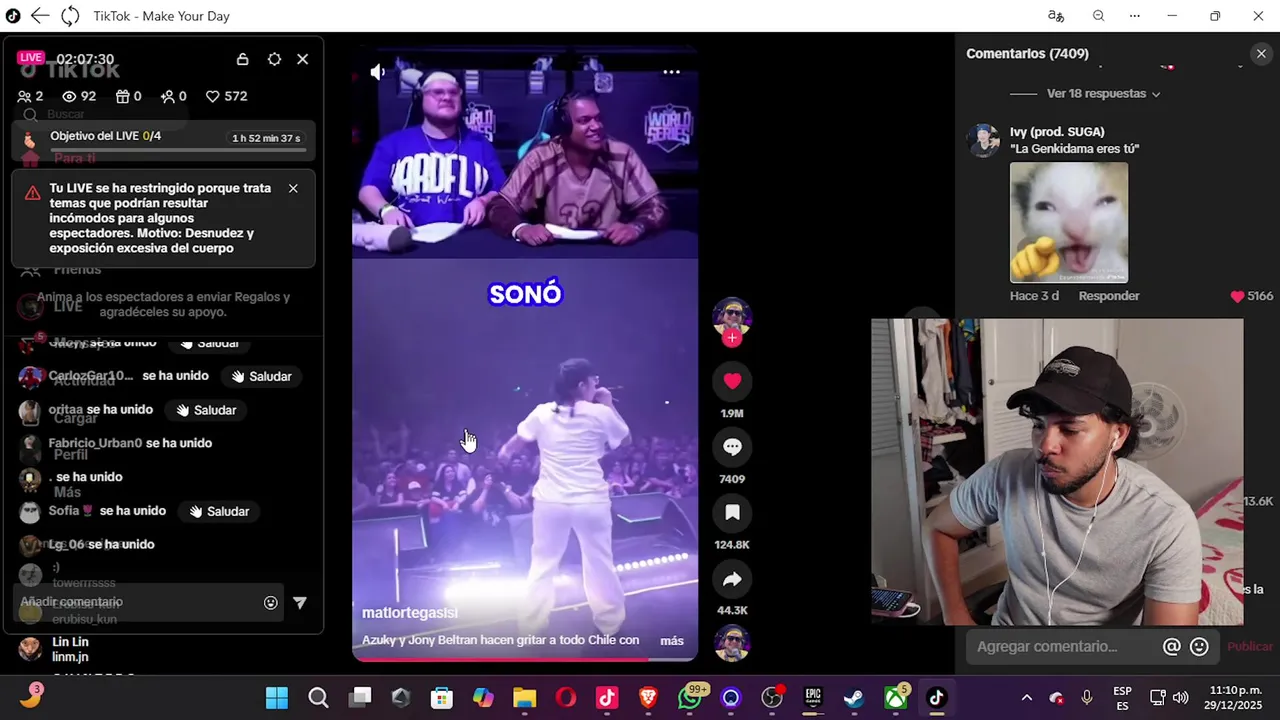
Task: Open the network and volume tray icons
Action: 1169,698
